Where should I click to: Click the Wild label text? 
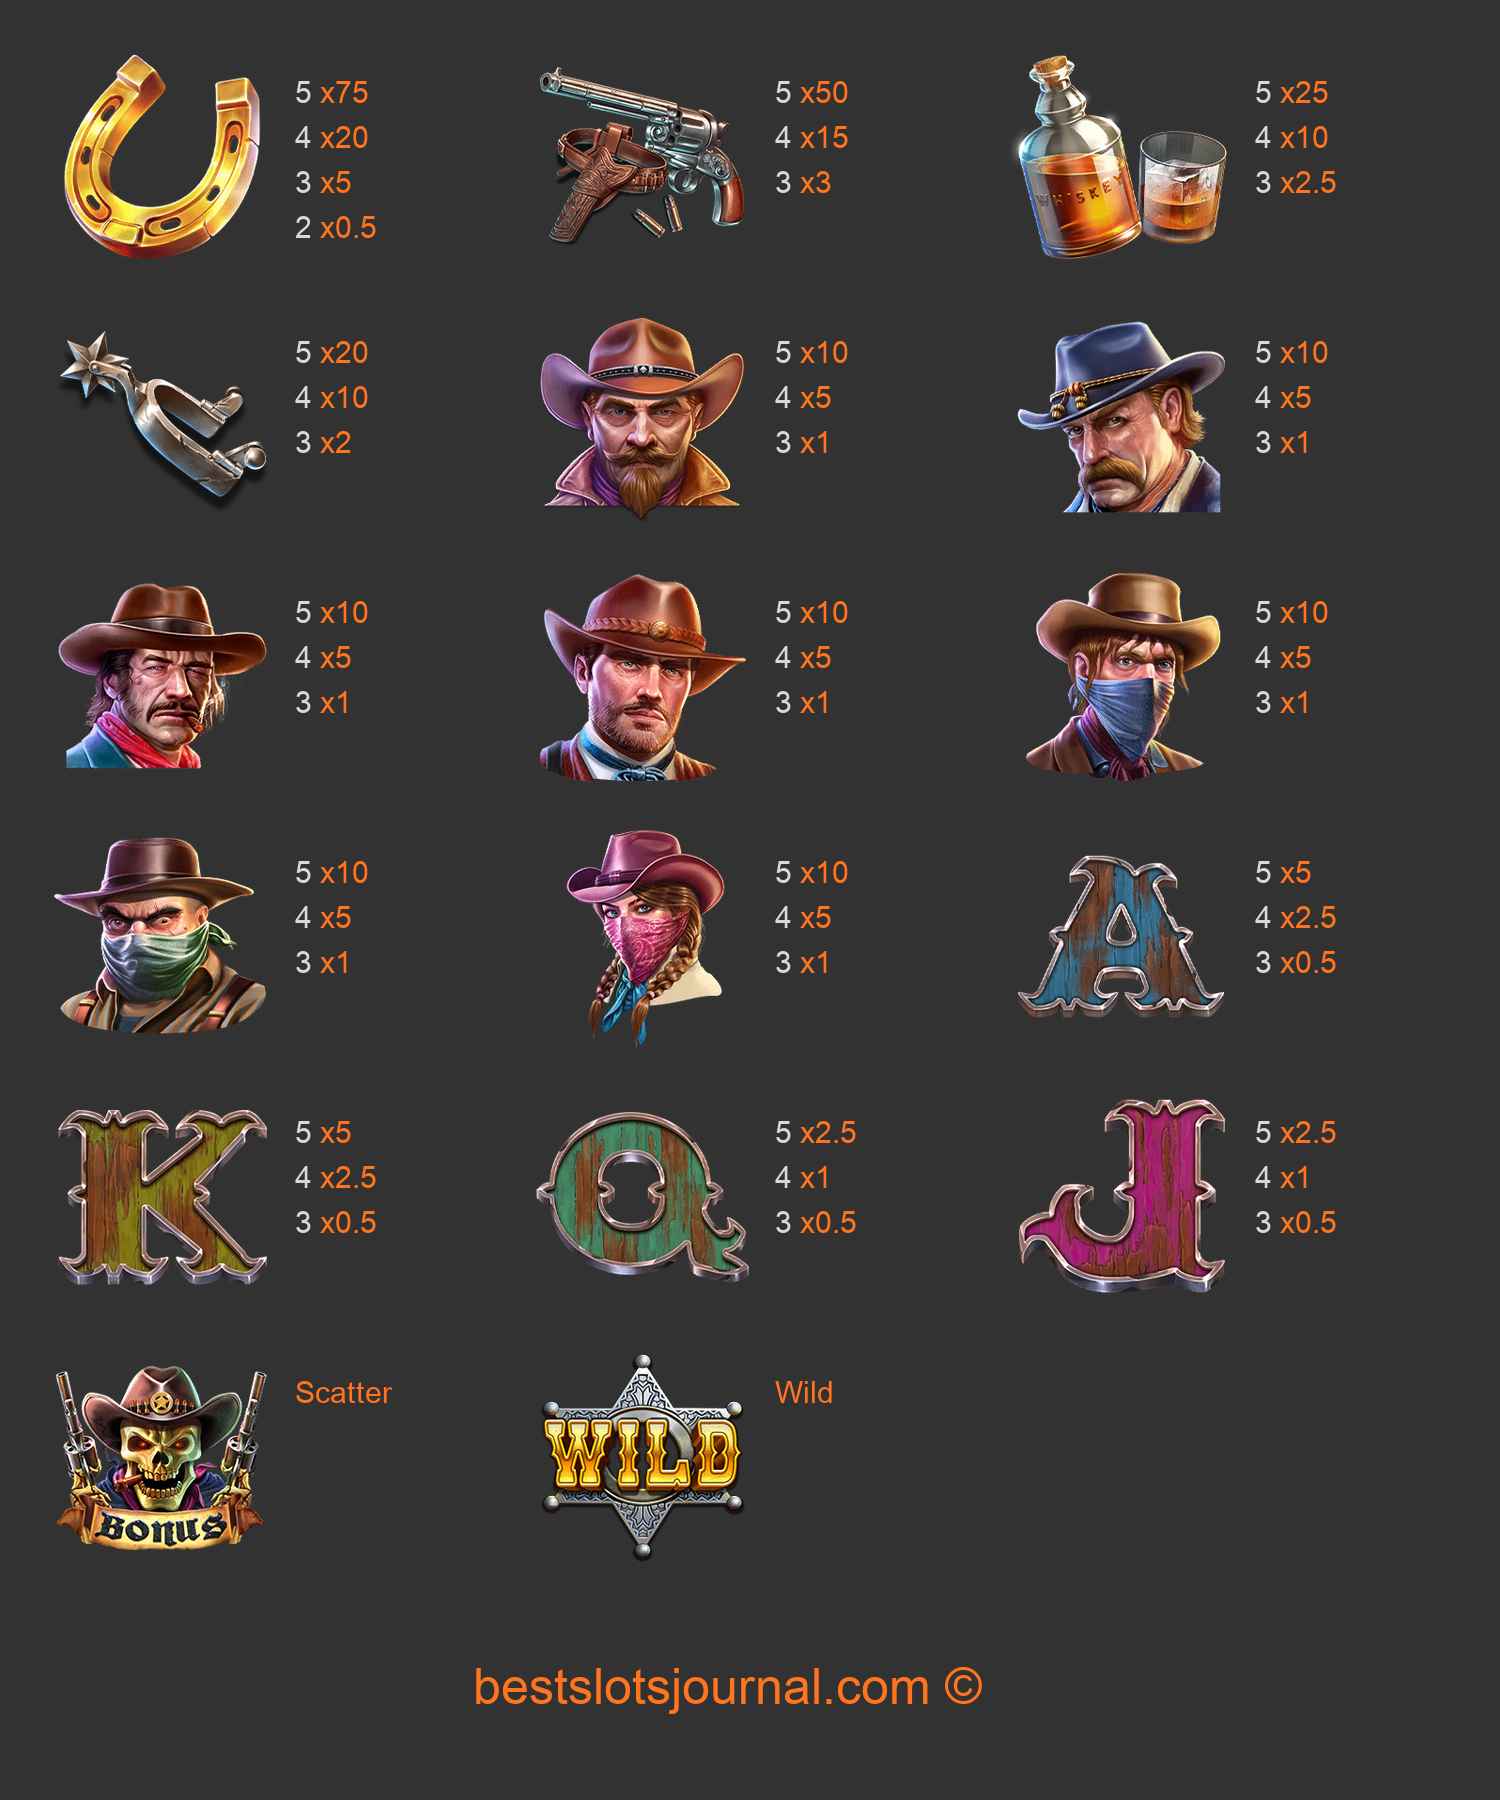(x=804, y=1392)
